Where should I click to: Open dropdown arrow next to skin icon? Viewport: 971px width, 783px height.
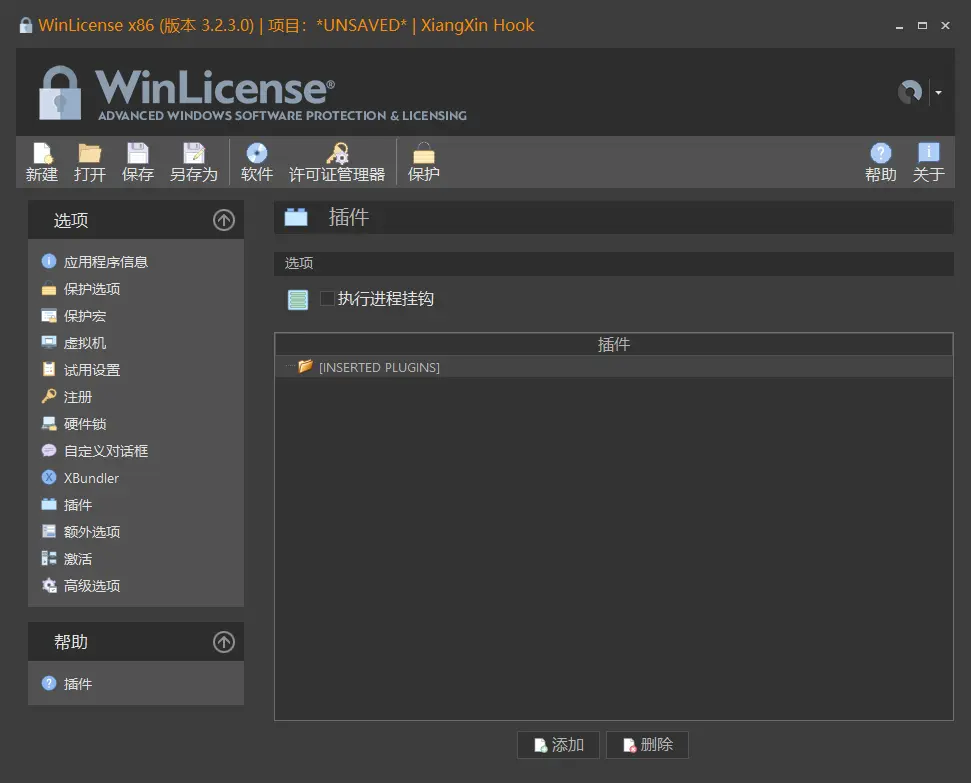pos(939,92)
